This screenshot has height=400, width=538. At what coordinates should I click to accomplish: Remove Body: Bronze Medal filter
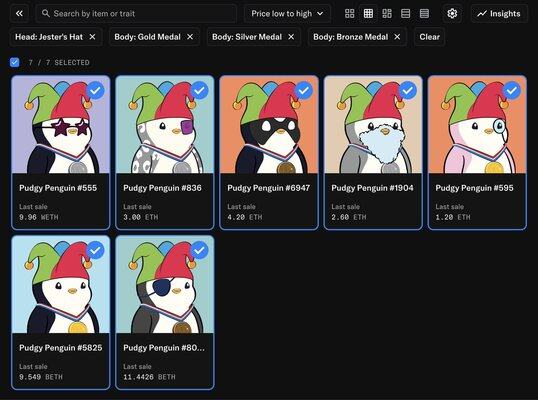click(397, 37)
